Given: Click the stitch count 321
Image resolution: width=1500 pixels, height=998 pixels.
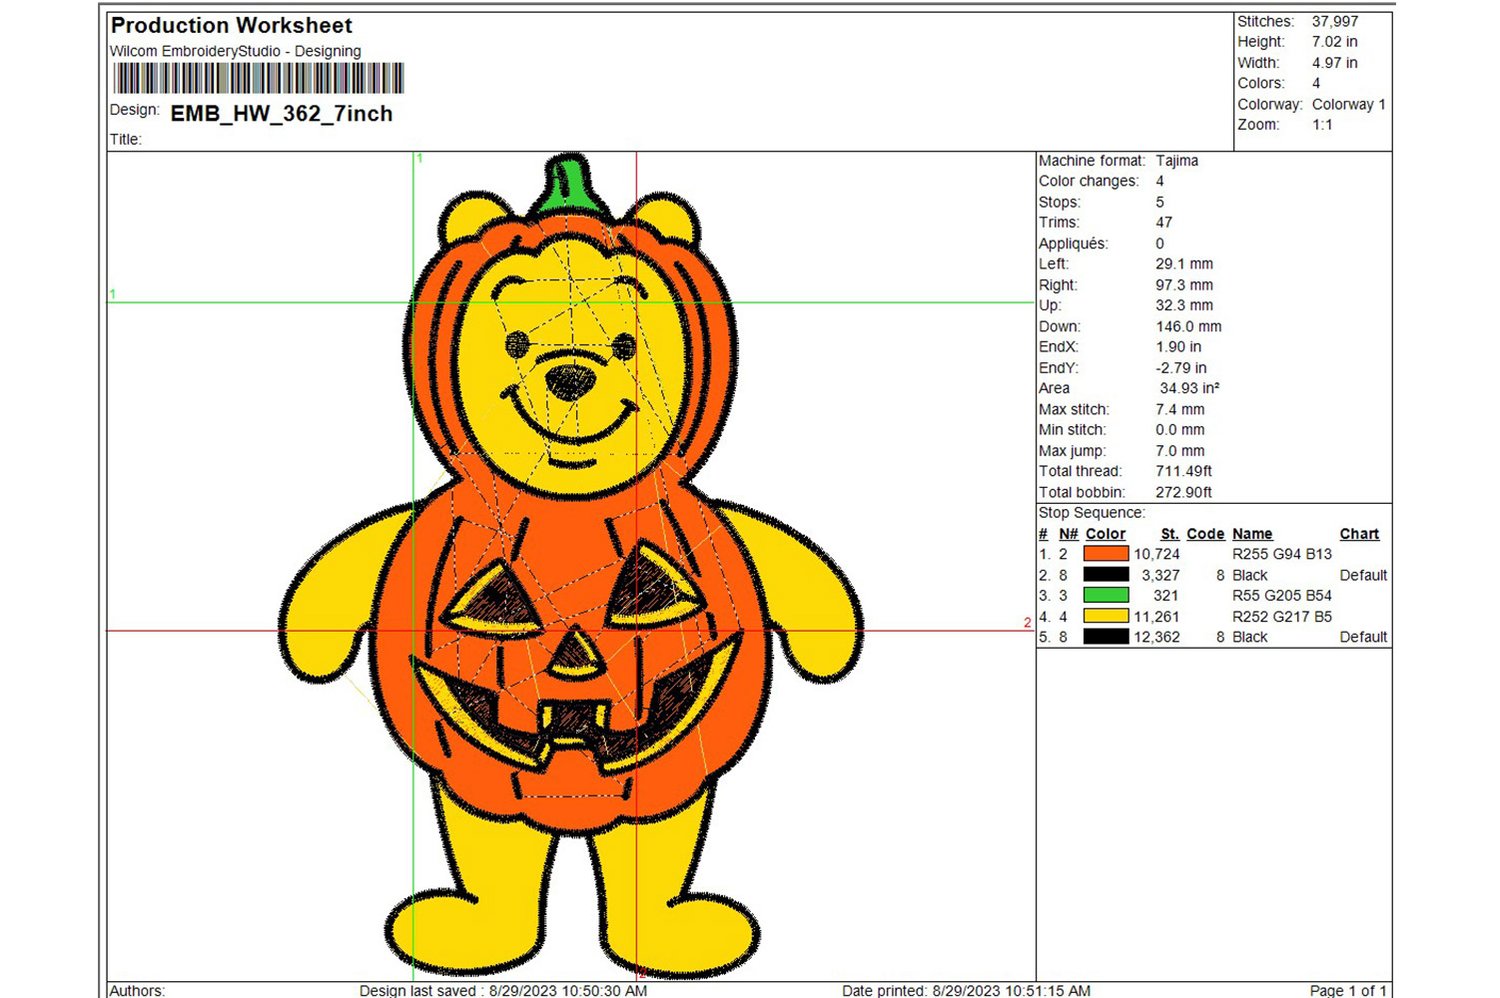Looking at the screenshot, I should point(1166,595).
